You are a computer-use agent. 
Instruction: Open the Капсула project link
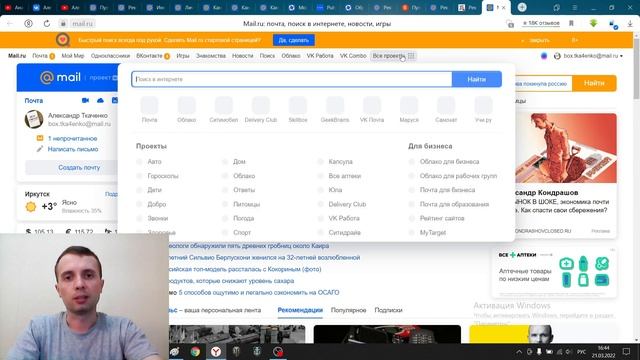click(340, 162)
